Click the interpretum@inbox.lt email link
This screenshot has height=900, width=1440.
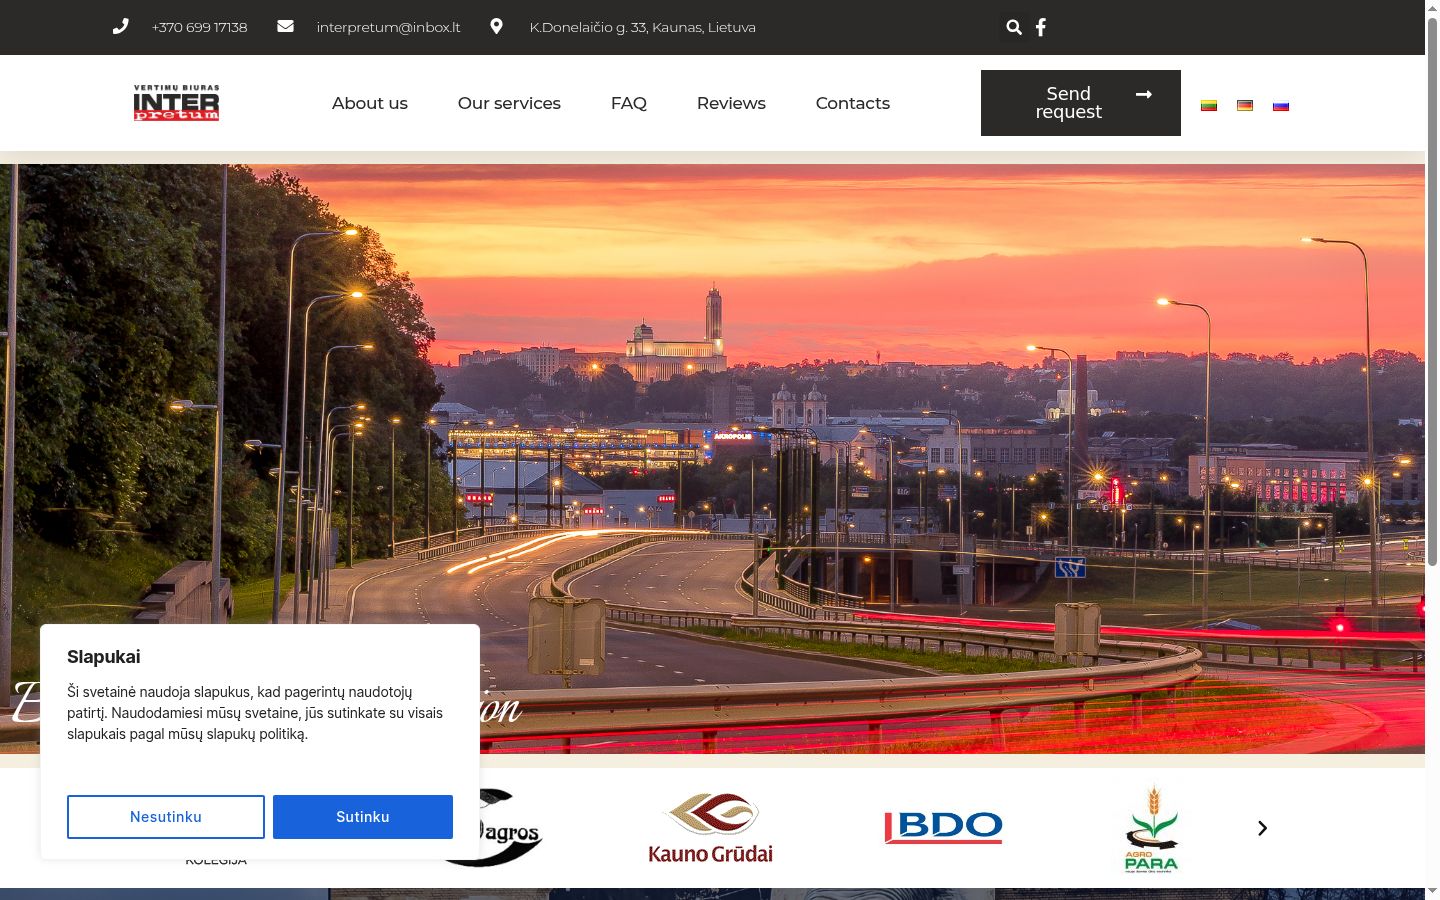point(388,27)
